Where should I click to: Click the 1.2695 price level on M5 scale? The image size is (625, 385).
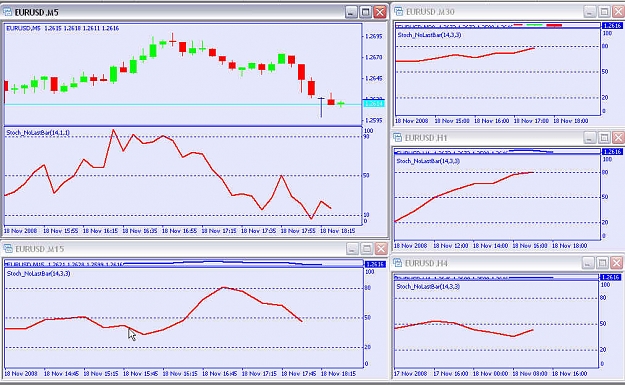373,36
